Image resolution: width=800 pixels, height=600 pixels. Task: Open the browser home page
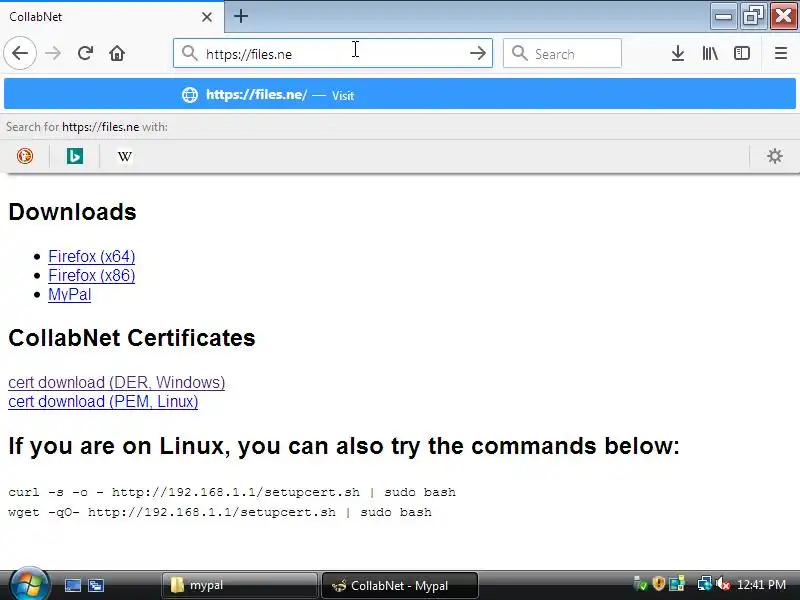[117, 53]
